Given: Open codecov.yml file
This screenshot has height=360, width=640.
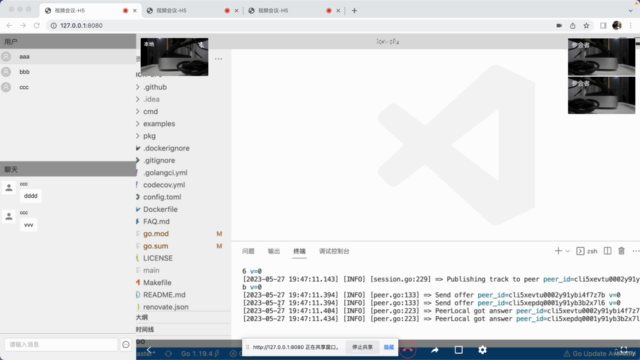Looking at the screenshot, I should [x=164, y=185].
